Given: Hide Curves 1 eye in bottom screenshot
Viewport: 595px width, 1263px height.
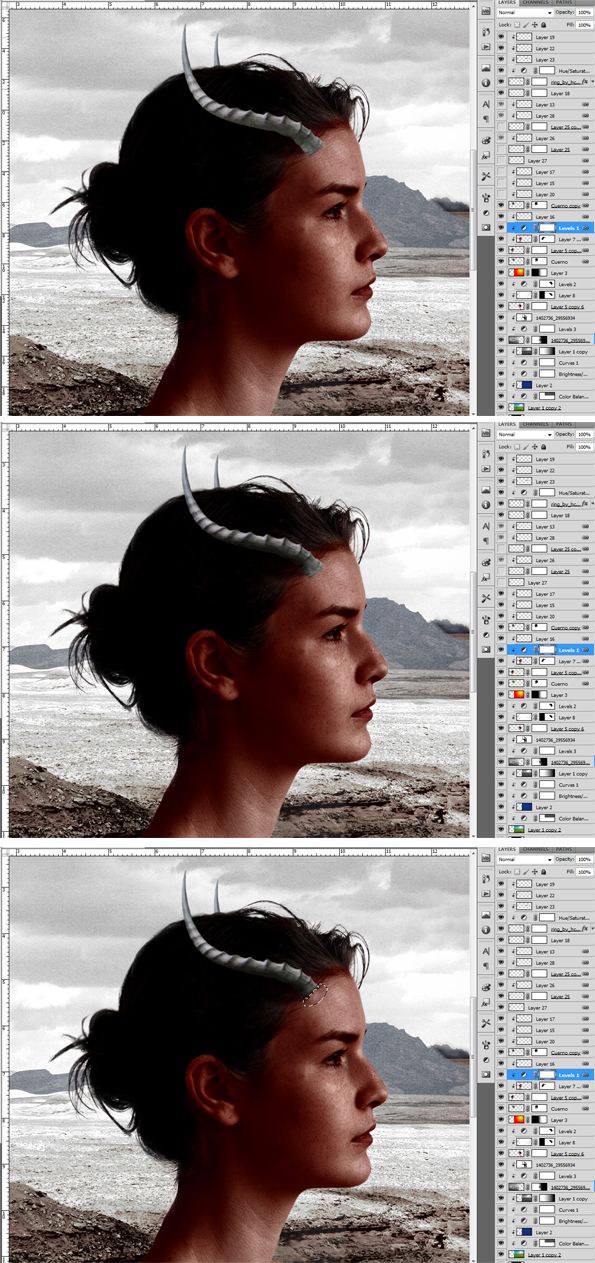Looking at the screenshot, I should pyautogui.click(x=500, y=1210).
